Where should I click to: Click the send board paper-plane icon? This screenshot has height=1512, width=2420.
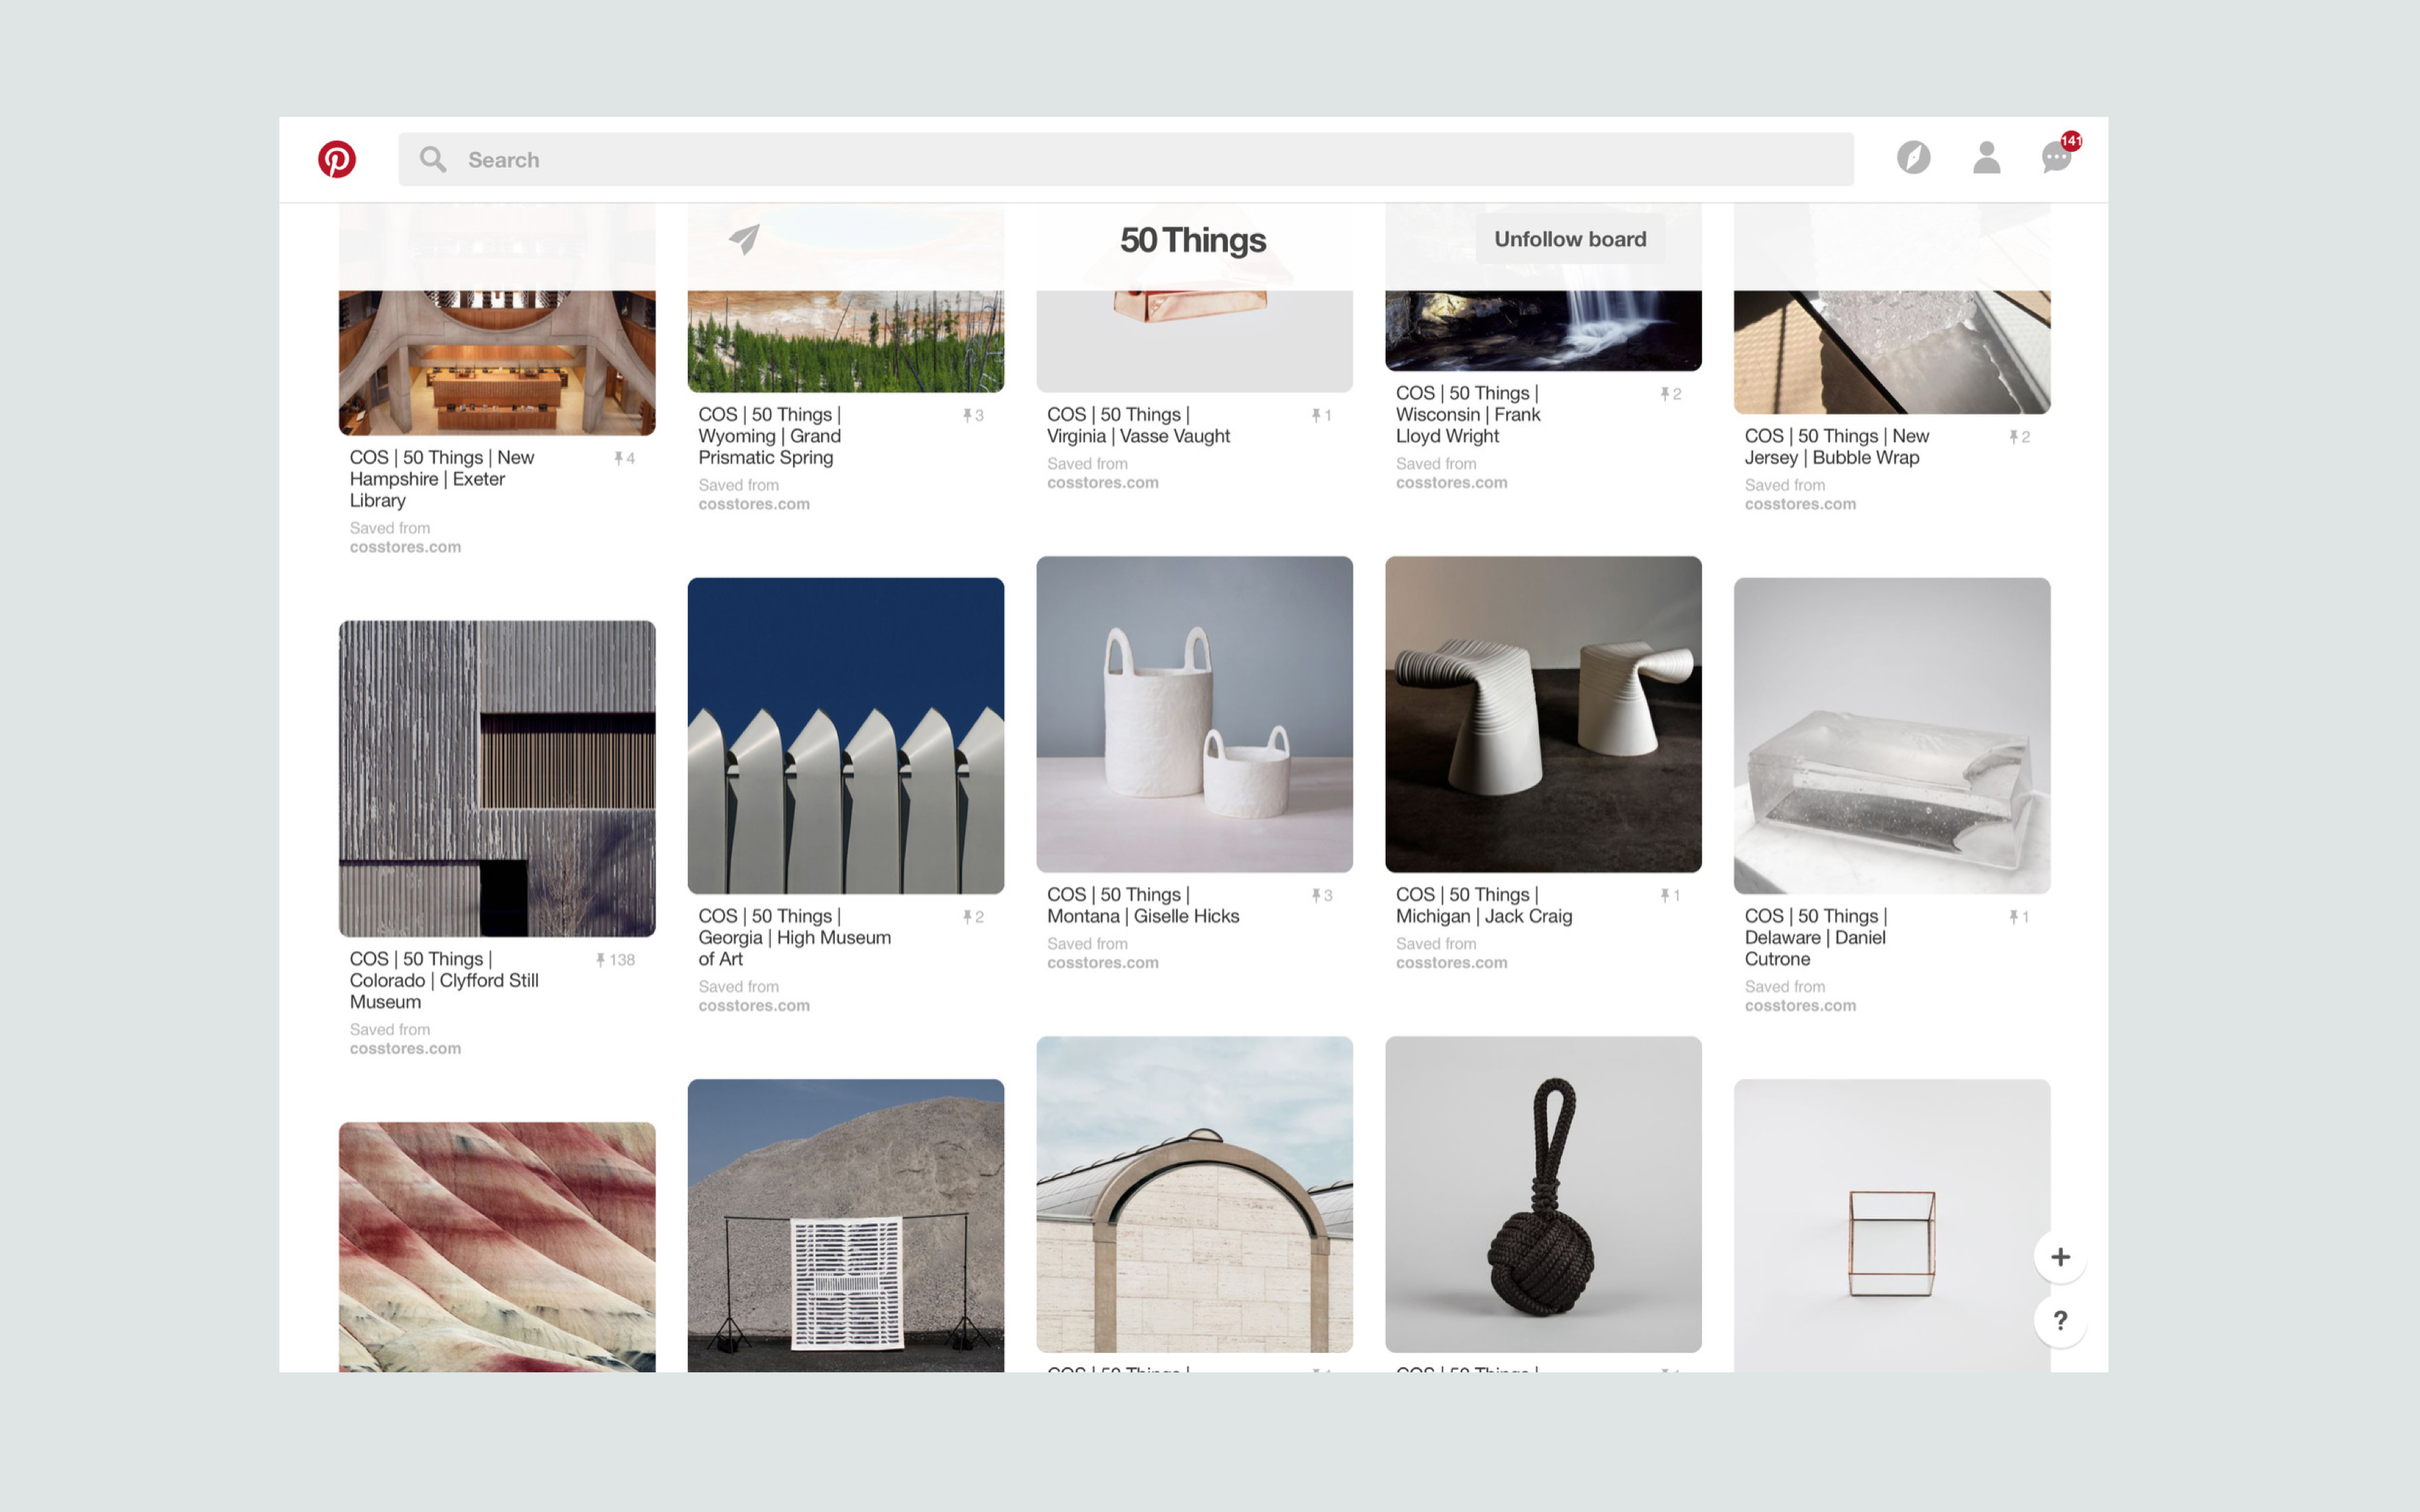pos(744,239)
